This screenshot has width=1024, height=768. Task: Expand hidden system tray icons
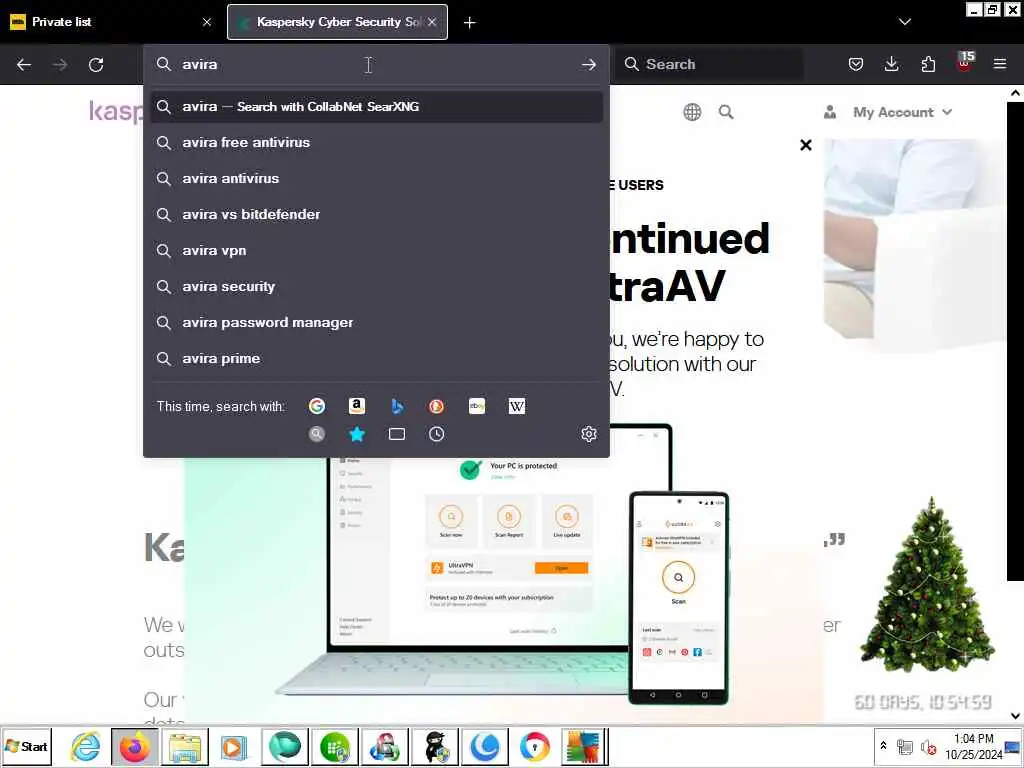click(883, 745)
